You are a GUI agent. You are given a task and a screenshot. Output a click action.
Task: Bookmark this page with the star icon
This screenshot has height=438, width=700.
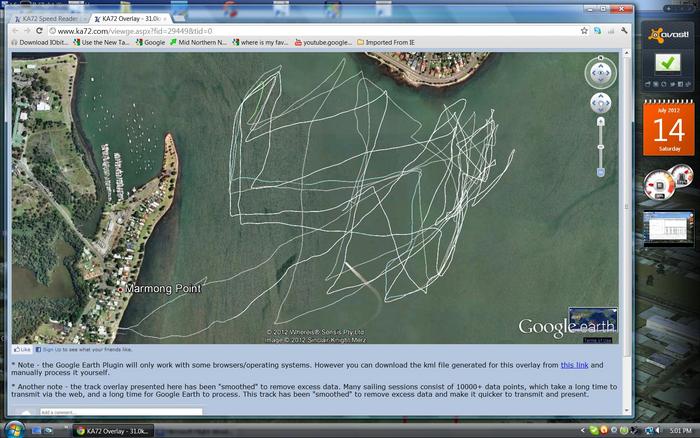(584, 31)
